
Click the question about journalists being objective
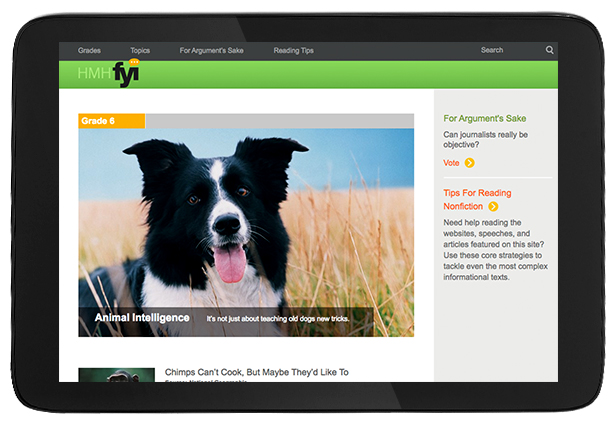point(485,139)
